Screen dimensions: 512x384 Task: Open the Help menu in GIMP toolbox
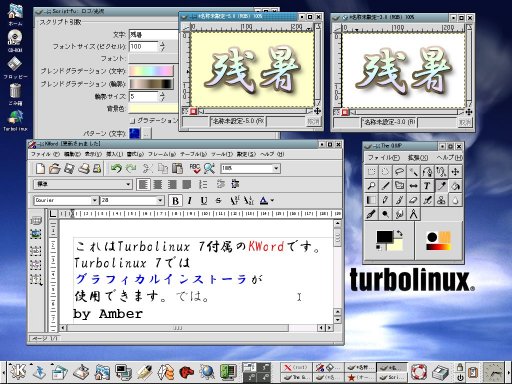click(x=449, y=157)
